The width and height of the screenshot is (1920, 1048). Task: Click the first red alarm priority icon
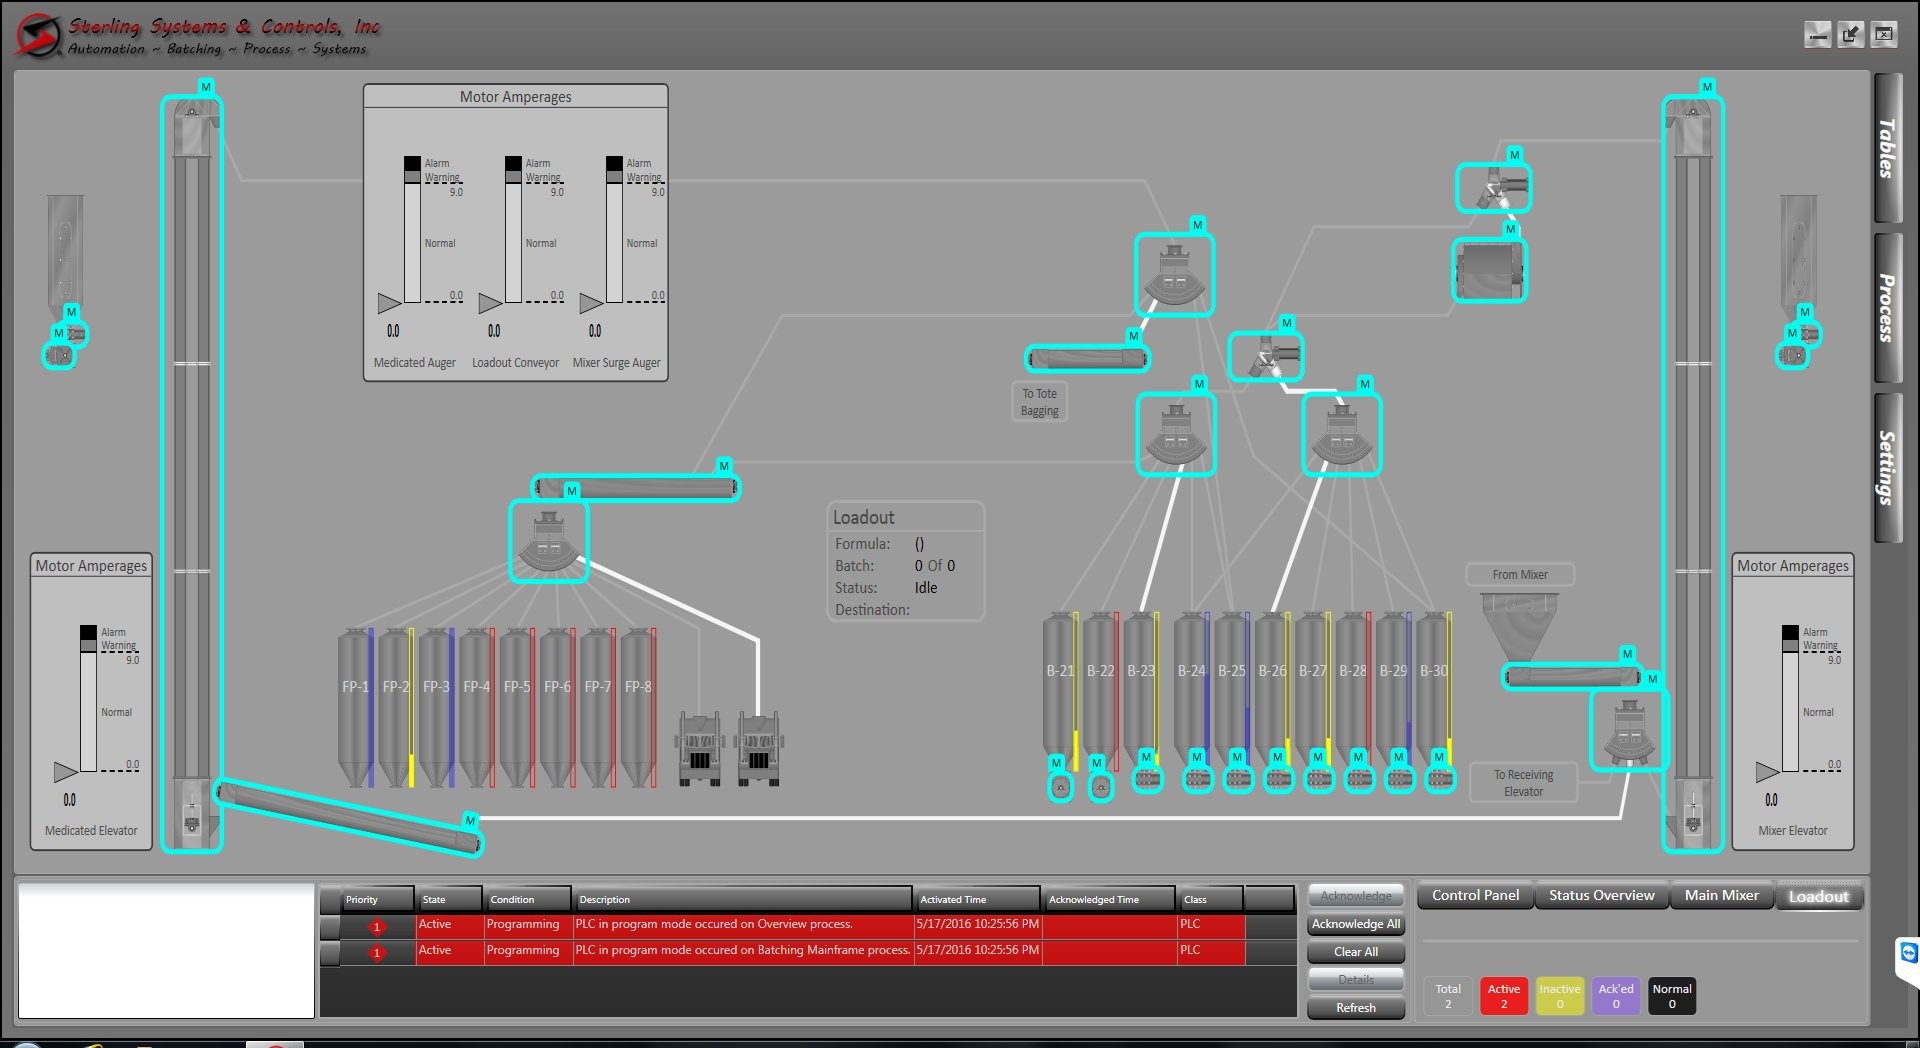(x=377, y=927)
